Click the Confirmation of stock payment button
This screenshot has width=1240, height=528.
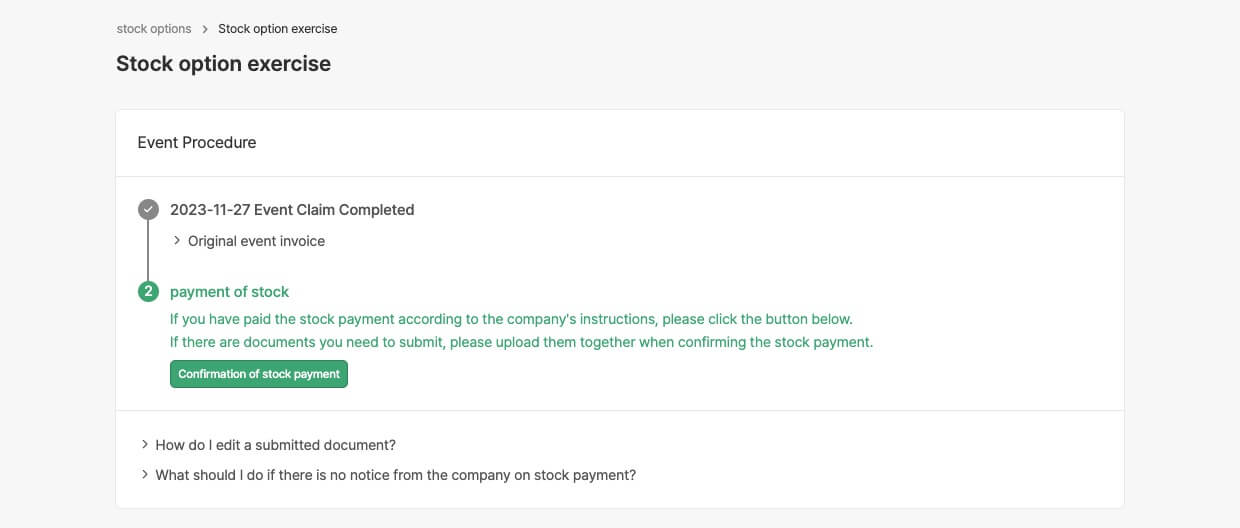click(259, 374)
